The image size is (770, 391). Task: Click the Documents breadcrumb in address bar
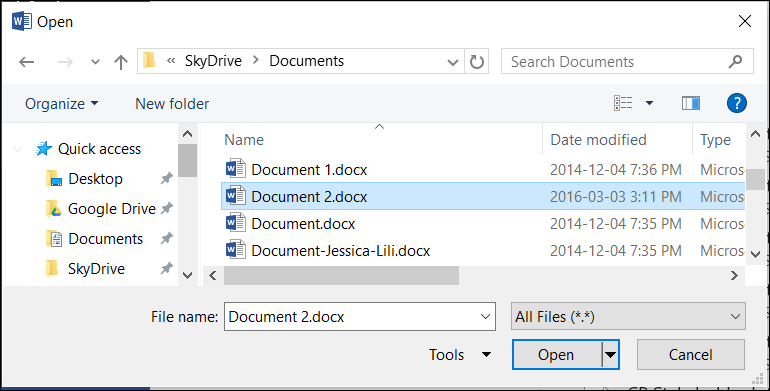click(306, 61)
